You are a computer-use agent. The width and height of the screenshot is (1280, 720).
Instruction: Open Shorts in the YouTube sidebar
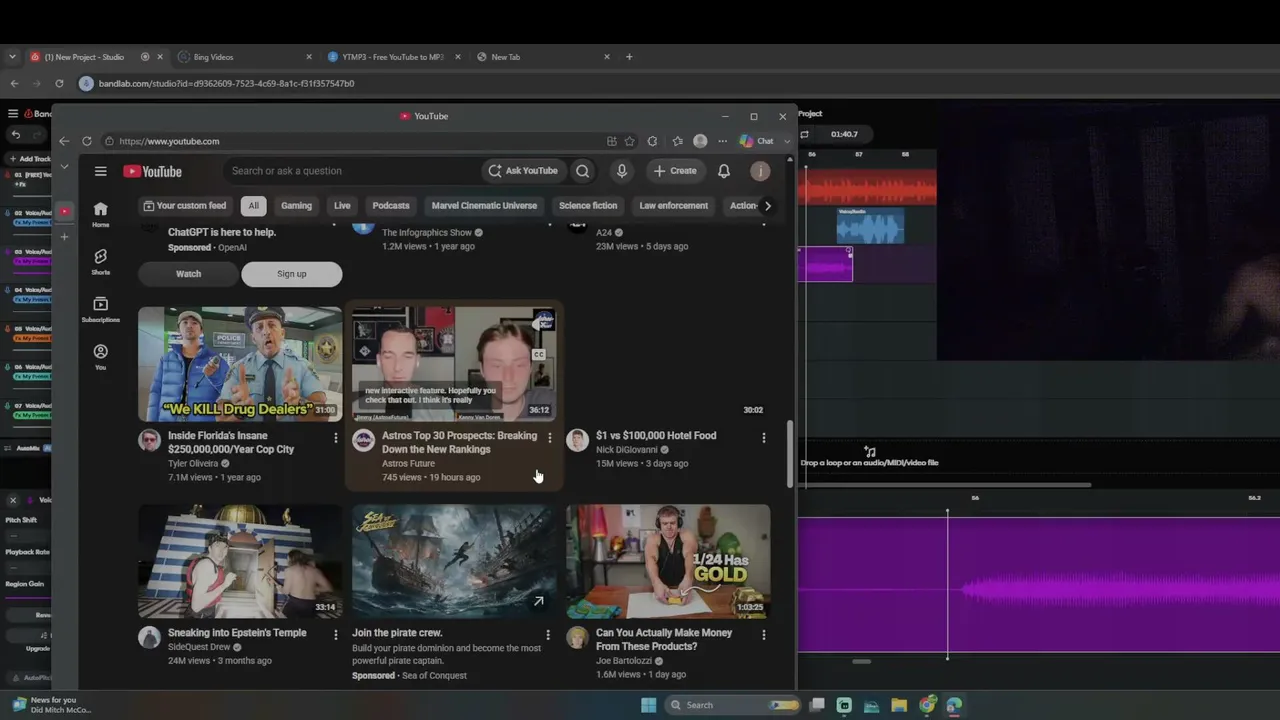[x=100, y=262]
